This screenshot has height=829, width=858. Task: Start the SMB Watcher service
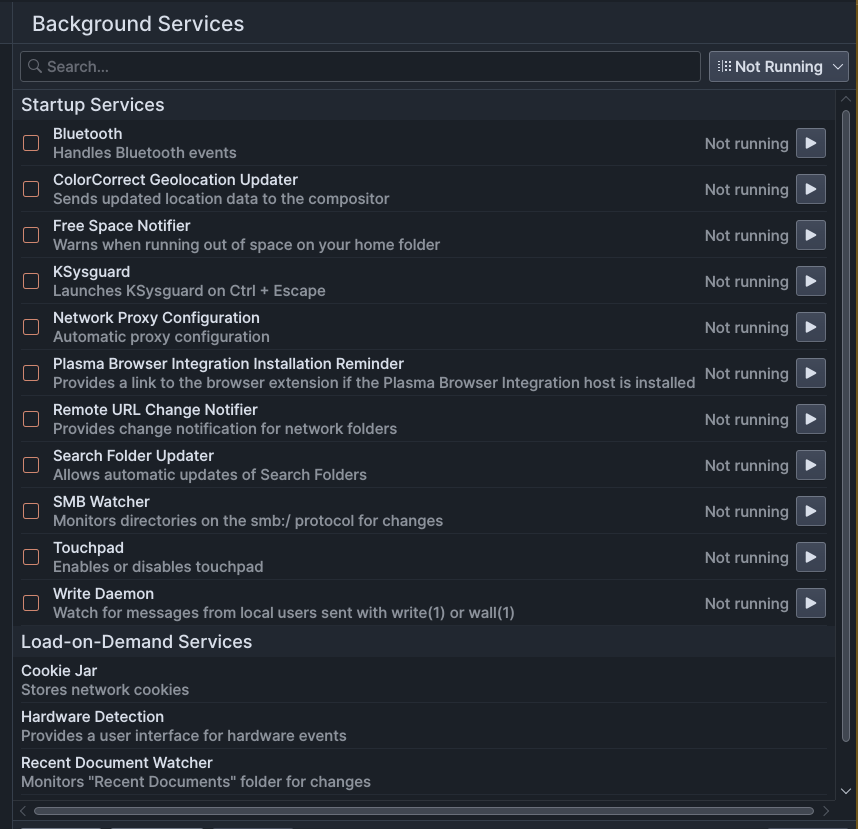pos(810,511)
